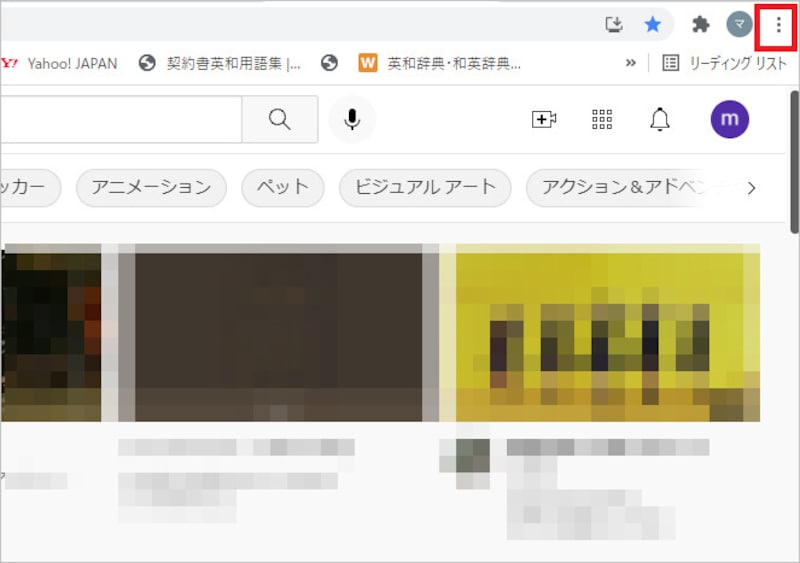Viewport: 800px width, 563px height.
Task: Select the ペット category chip
Action: pos(282,187)
